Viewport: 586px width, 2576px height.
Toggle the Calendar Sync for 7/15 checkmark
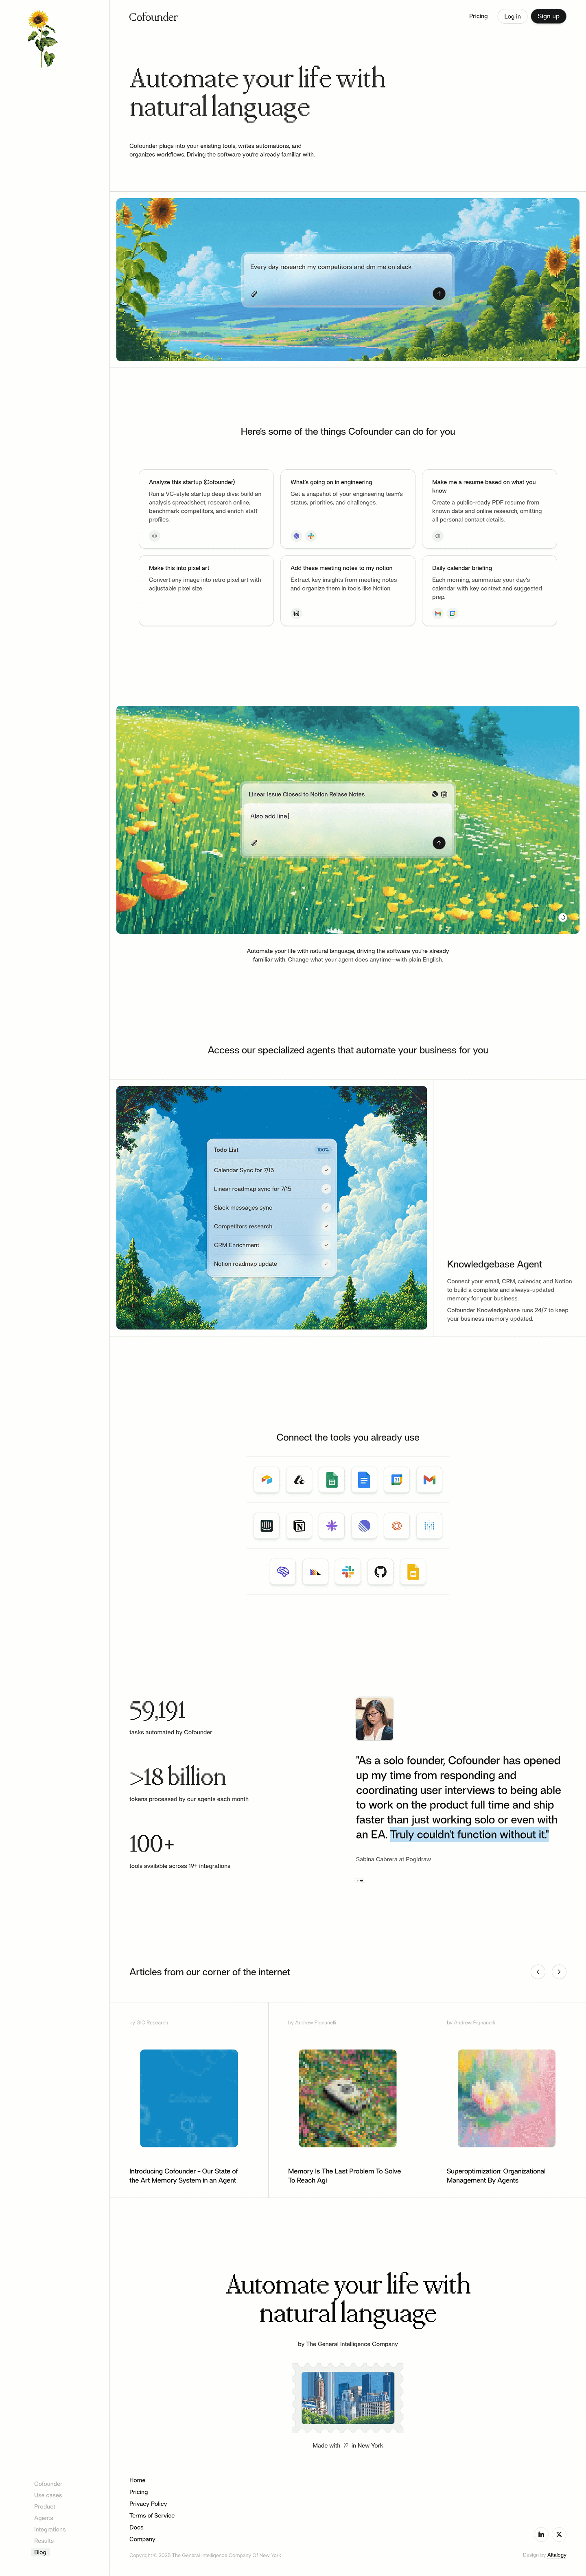click(x=325, y=1170)
